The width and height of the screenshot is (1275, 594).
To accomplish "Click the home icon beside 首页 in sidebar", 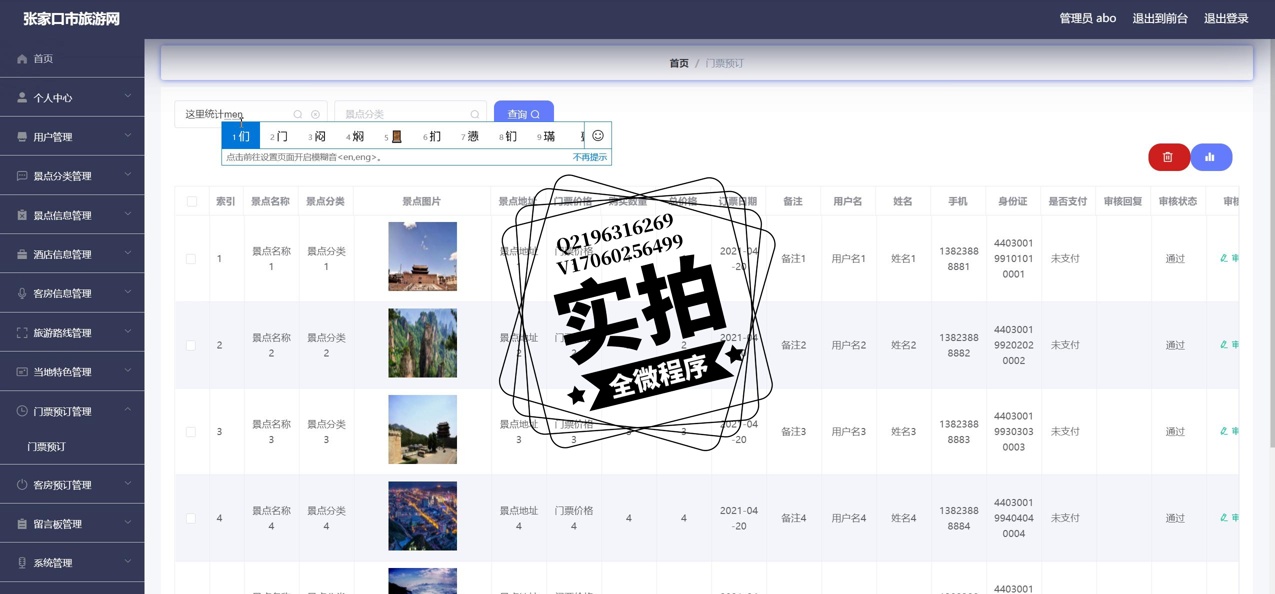I will 22,59.
